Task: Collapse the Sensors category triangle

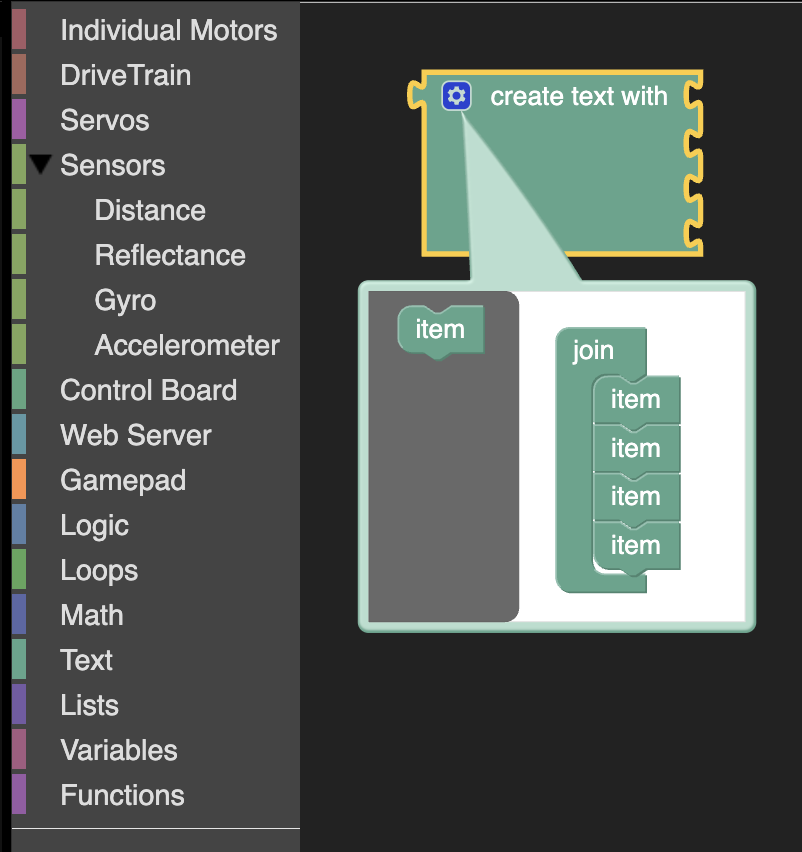Action: [x=41, y=165]
